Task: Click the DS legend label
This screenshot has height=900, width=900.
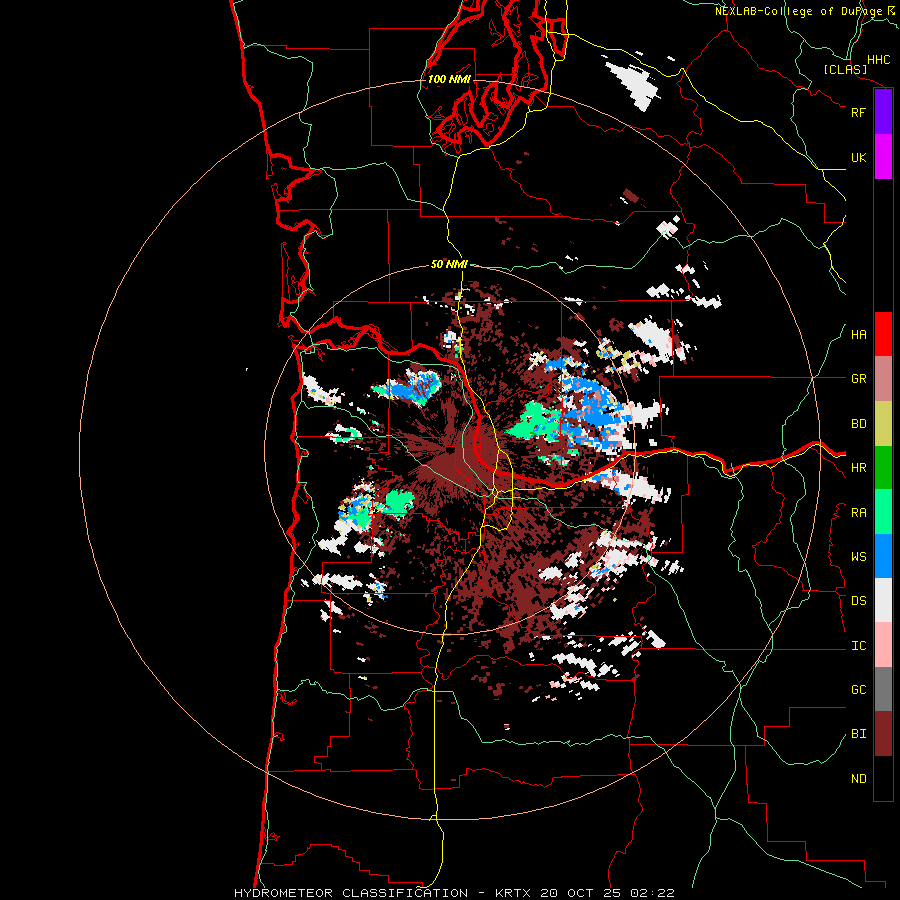Action: coord(858,601)
